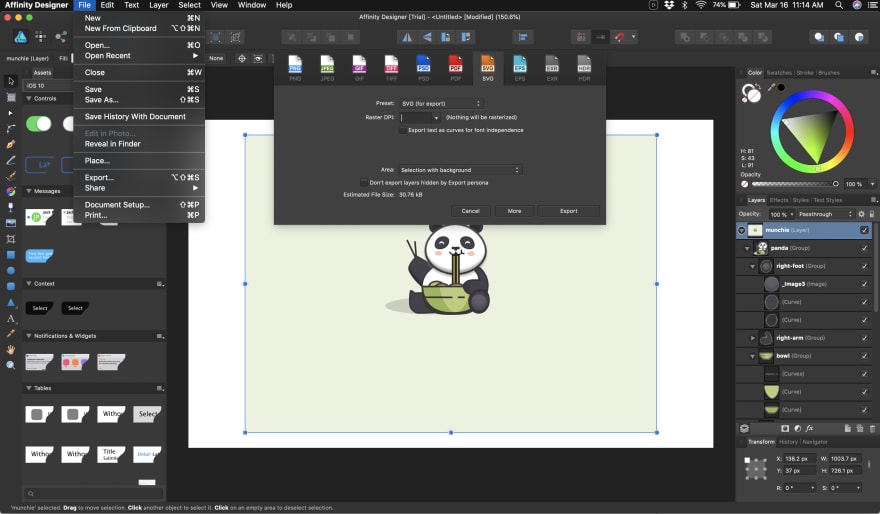Click the More button in export dialog

pos(514,211)
